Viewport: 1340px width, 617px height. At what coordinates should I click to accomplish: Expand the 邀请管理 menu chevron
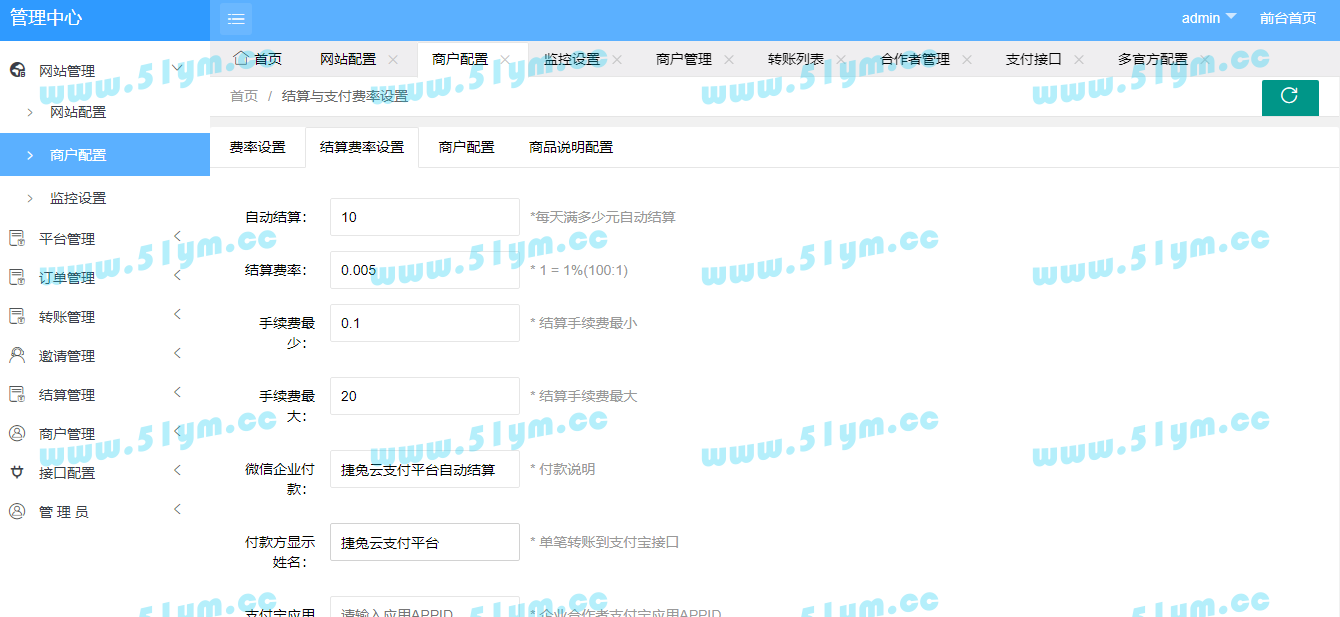[178, 353]
